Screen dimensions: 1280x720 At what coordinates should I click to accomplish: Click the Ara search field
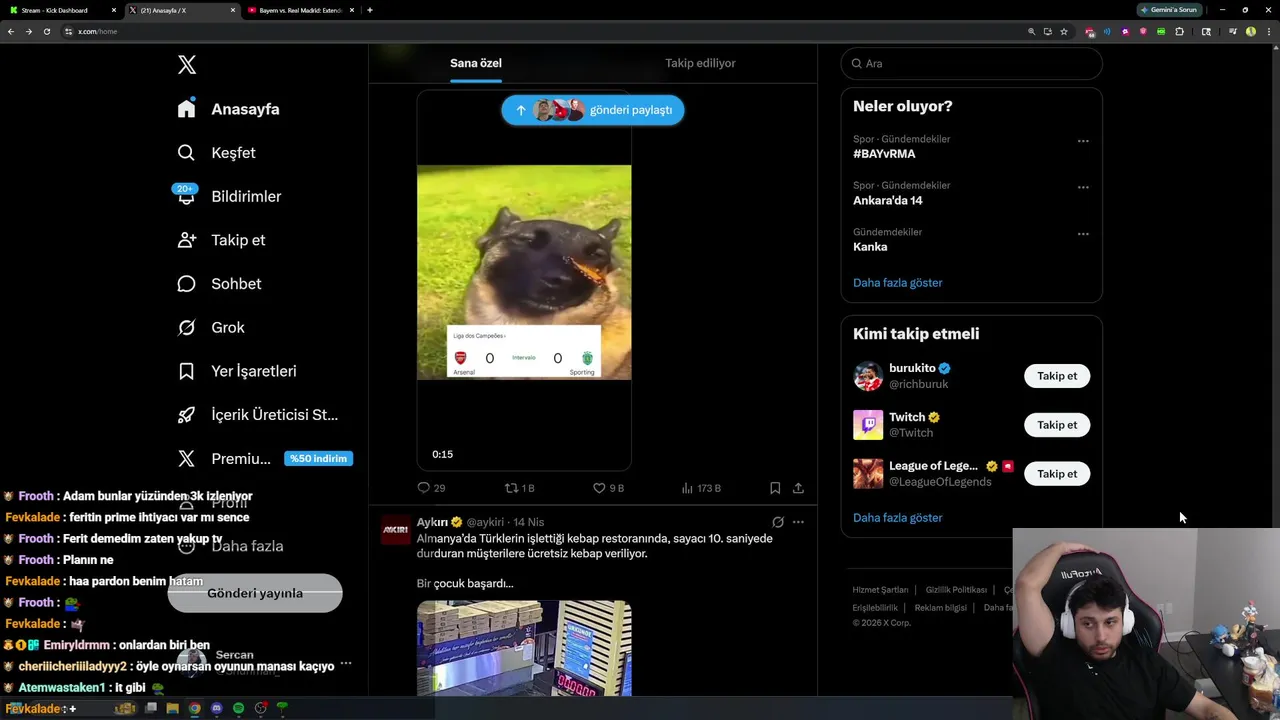point(971,63)
